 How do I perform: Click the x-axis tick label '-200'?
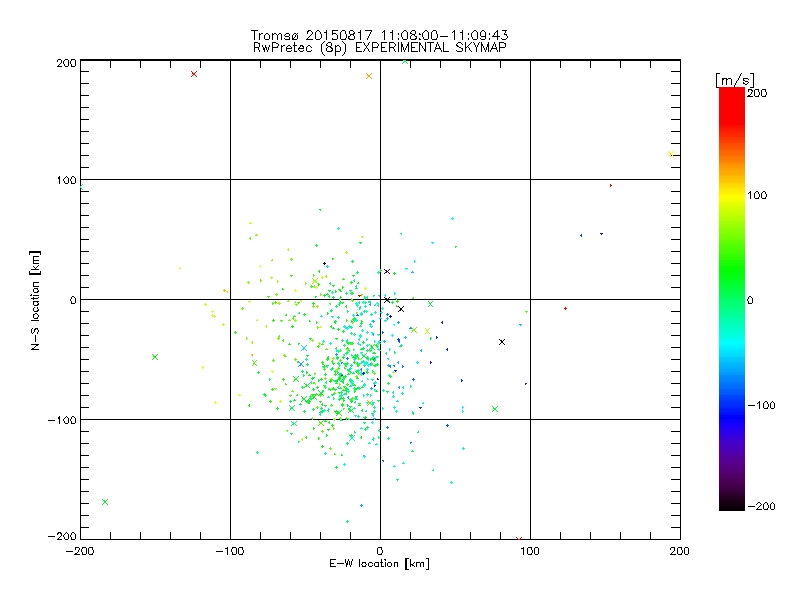pos(80,552)
